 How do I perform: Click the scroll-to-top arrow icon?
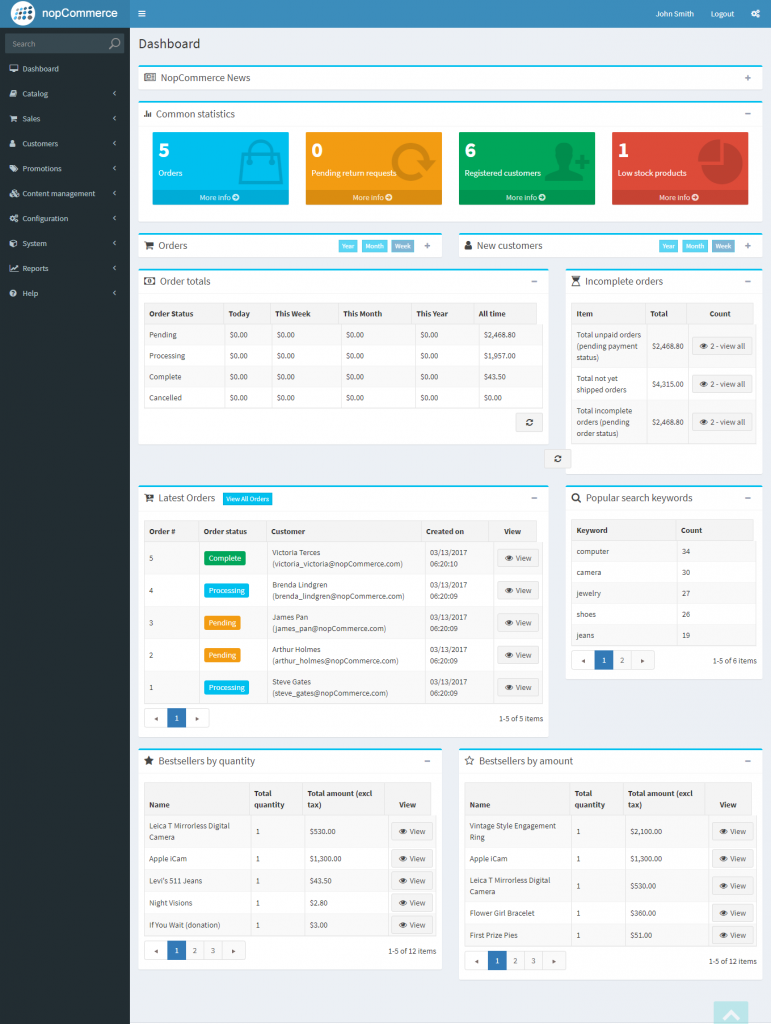point(730,1012)
